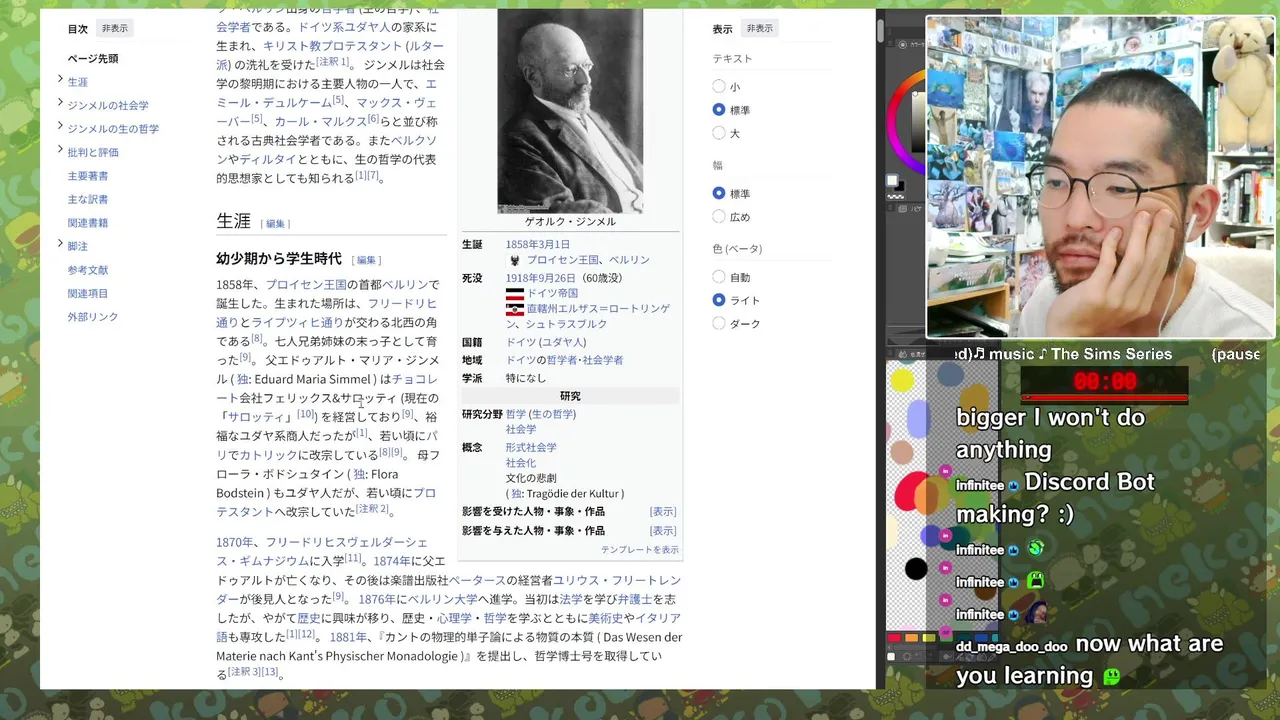The height and width of the screenshot is (720, 1280).
Task: Open the カール・マルクス link
Action: [x=320, y=121]
